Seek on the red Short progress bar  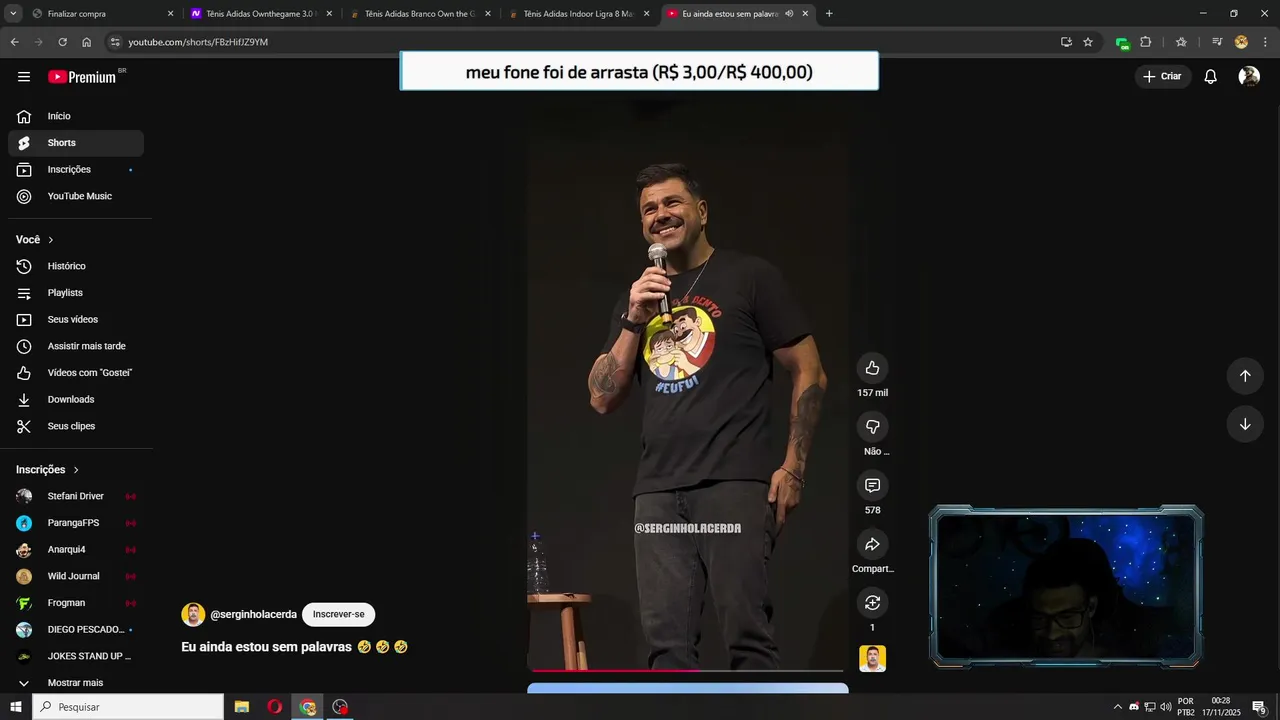(687, 670)
